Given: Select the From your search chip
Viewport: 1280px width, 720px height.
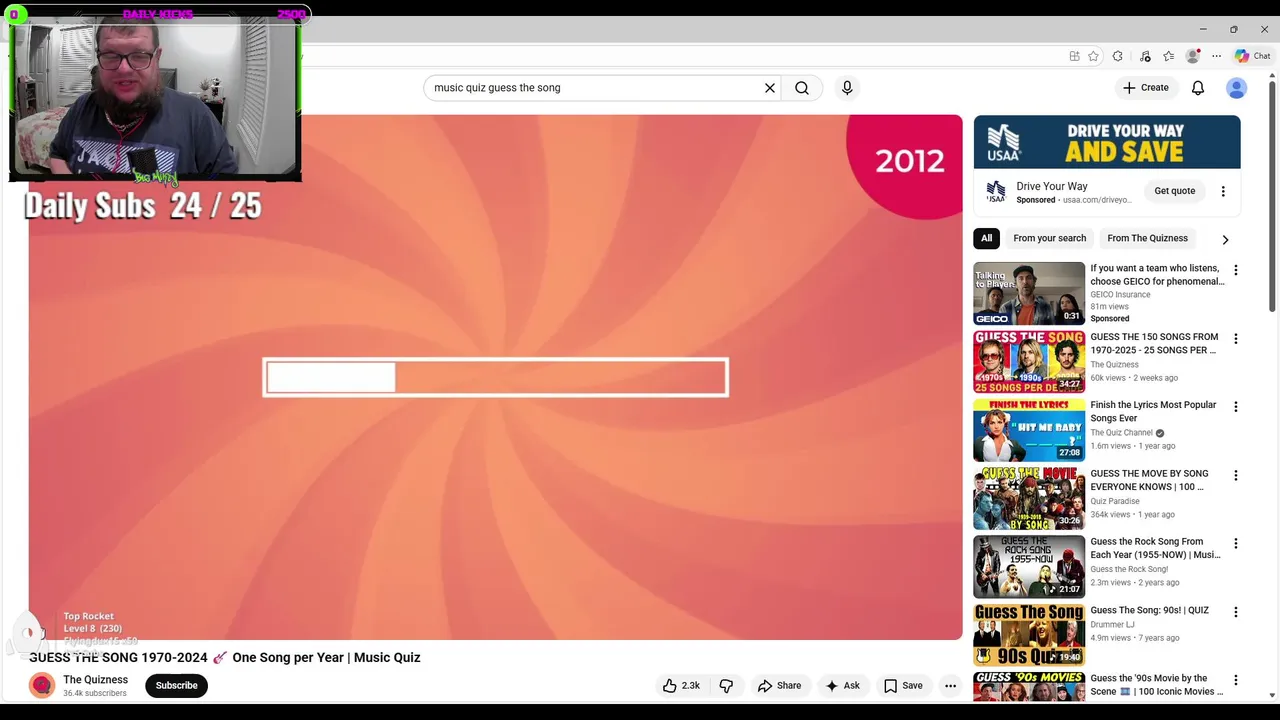Looking at the screenshot, I should point(1049,238).
